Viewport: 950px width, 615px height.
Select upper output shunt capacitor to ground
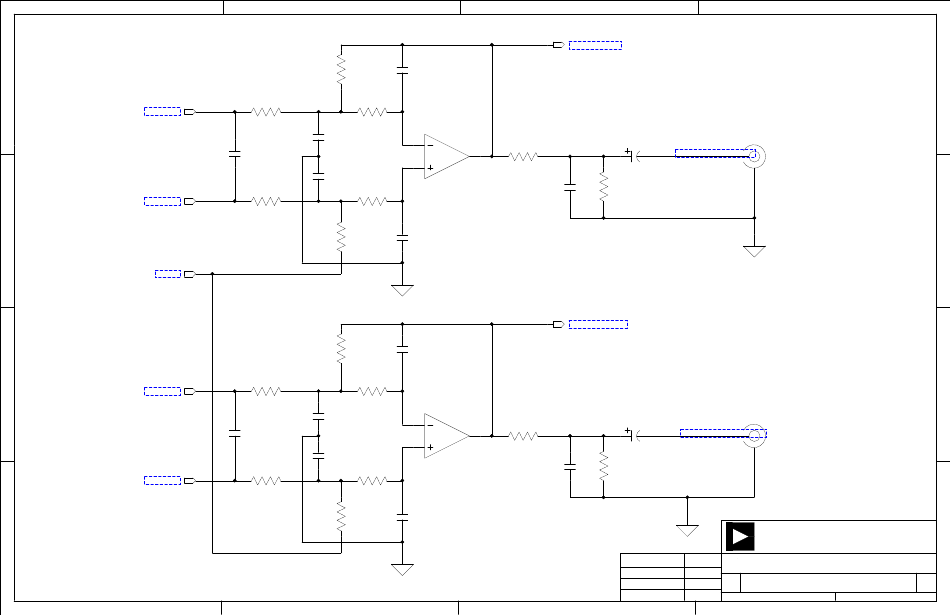570,187
